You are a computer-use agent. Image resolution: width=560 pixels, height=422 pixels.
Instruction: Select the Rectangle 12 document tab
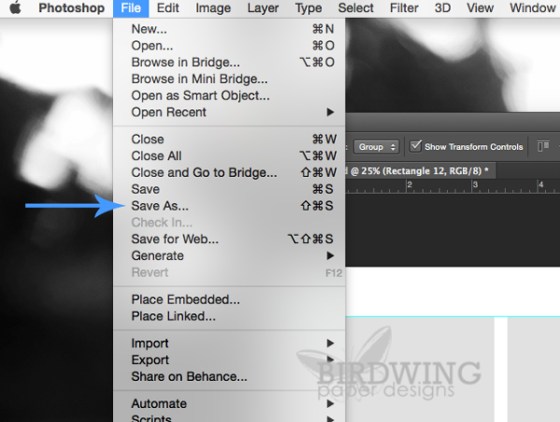(x=421, y=171)
